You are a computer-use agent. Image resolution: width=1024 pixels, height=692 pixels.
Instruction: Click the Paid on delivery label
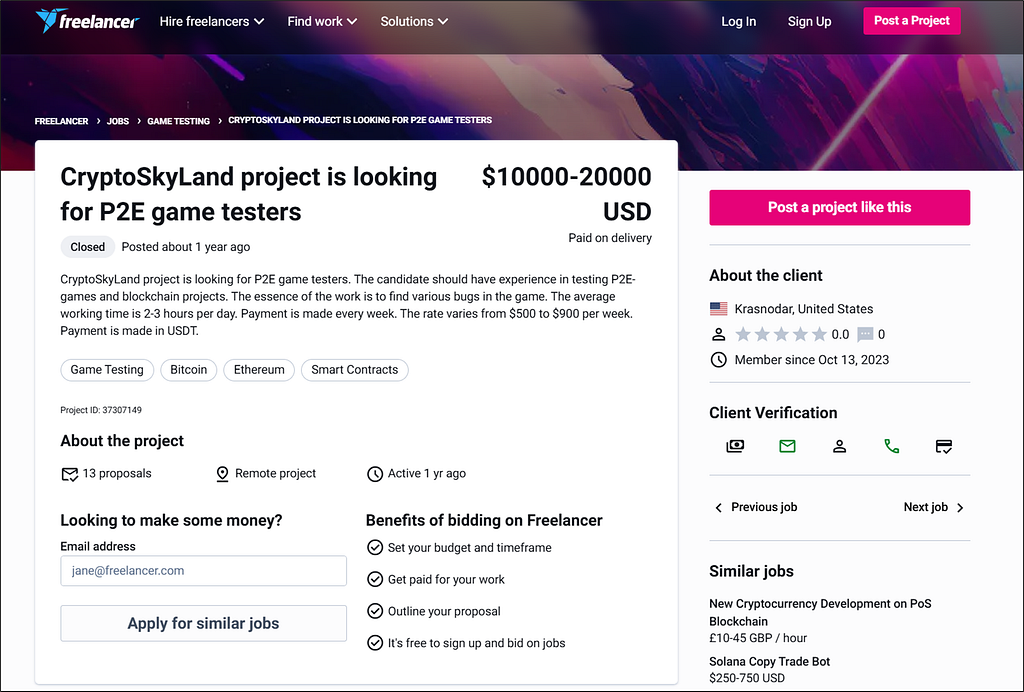pos(610,238)
